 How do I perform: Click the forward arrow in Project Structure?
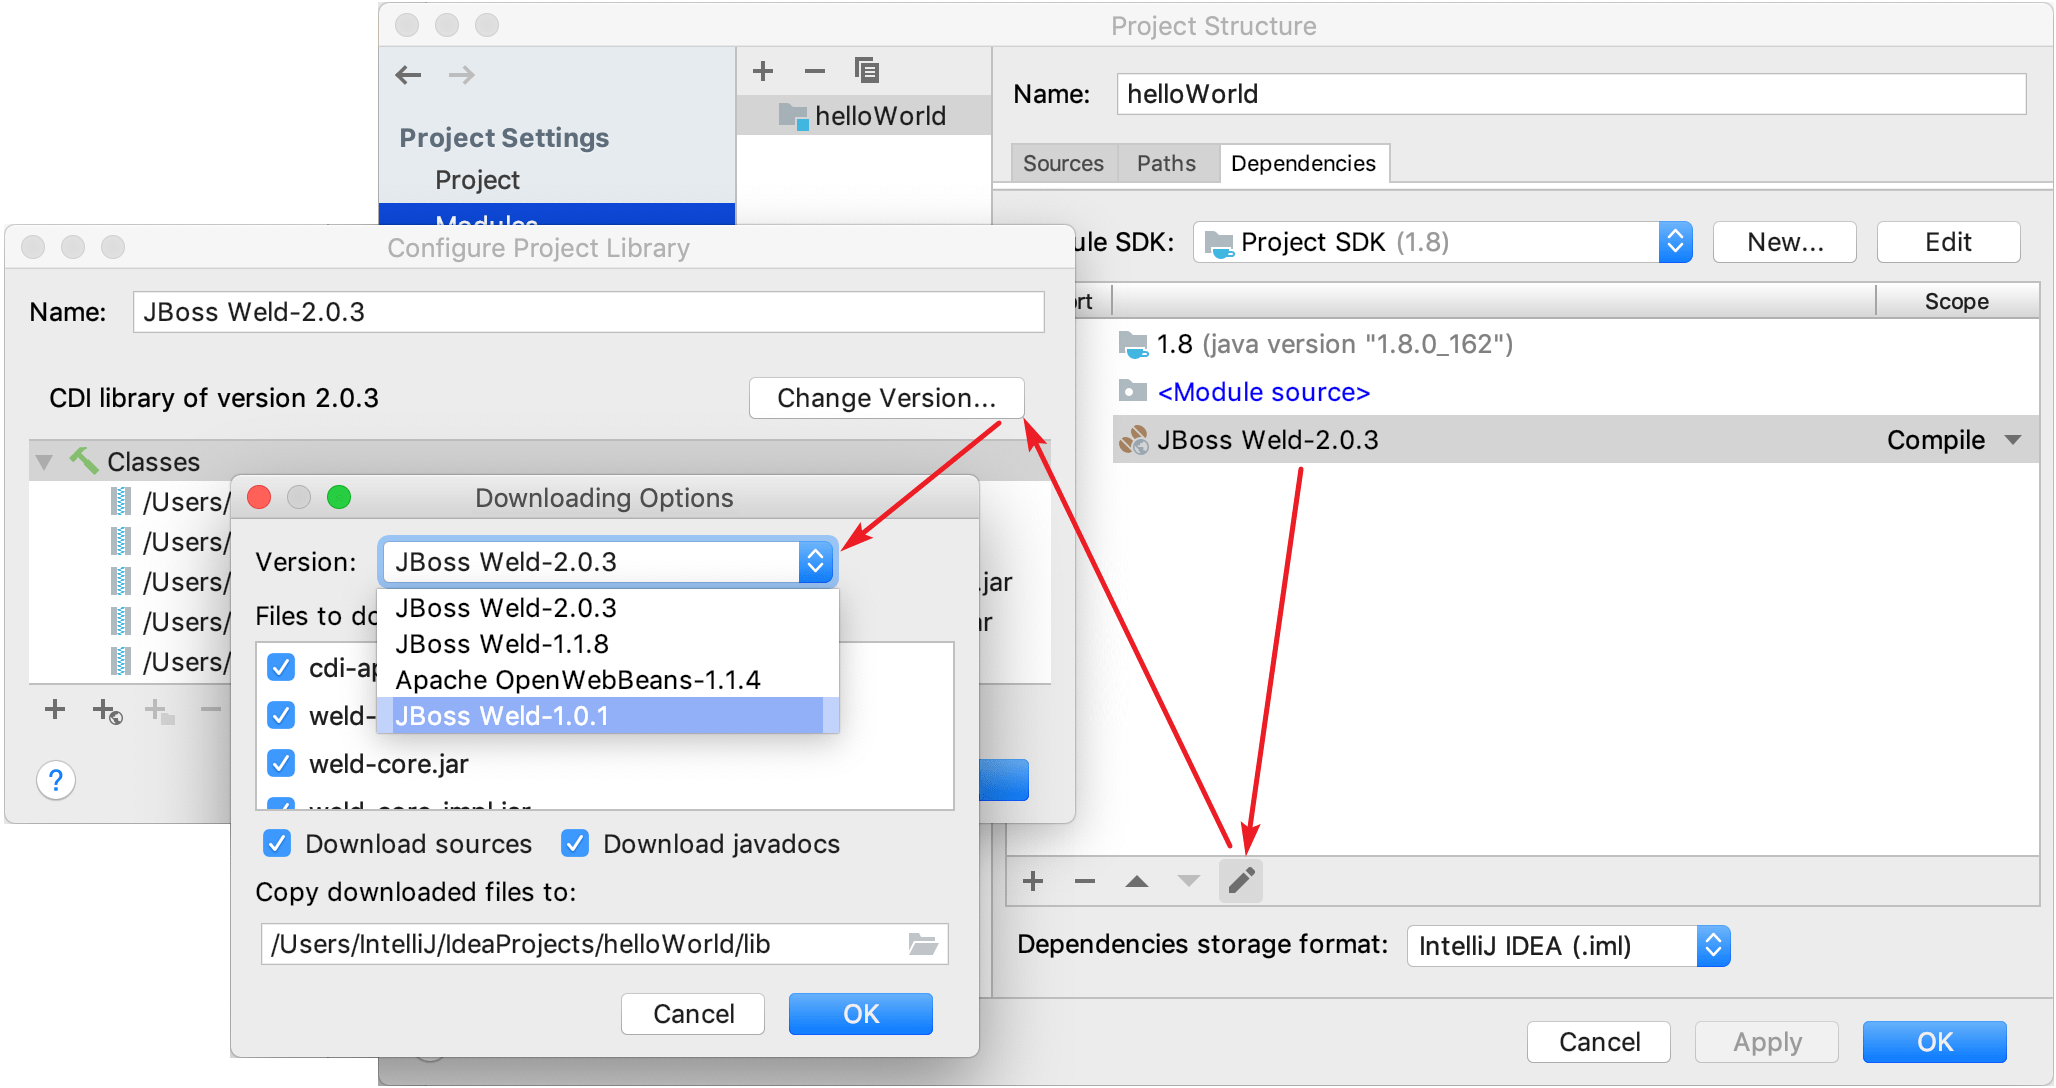click(x=461, y=75)
